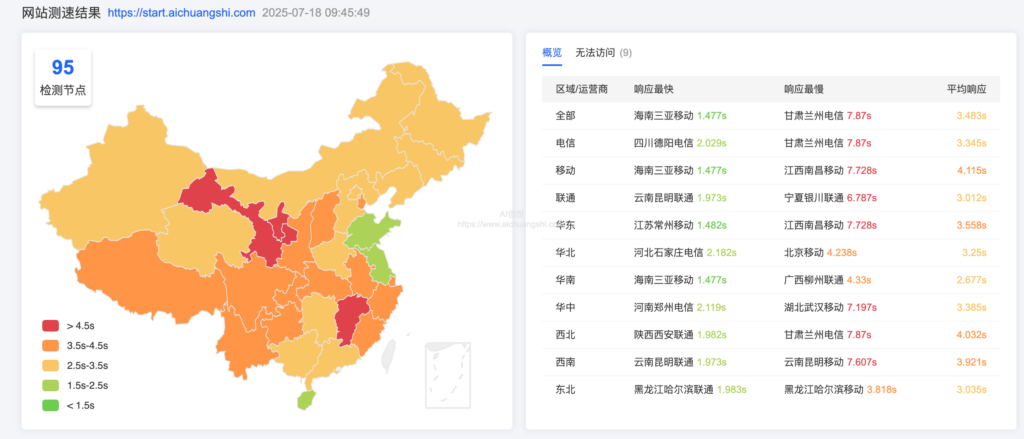1024x439 pixels.
Task: Select the 西南 row label
Action: click(566, 363)
